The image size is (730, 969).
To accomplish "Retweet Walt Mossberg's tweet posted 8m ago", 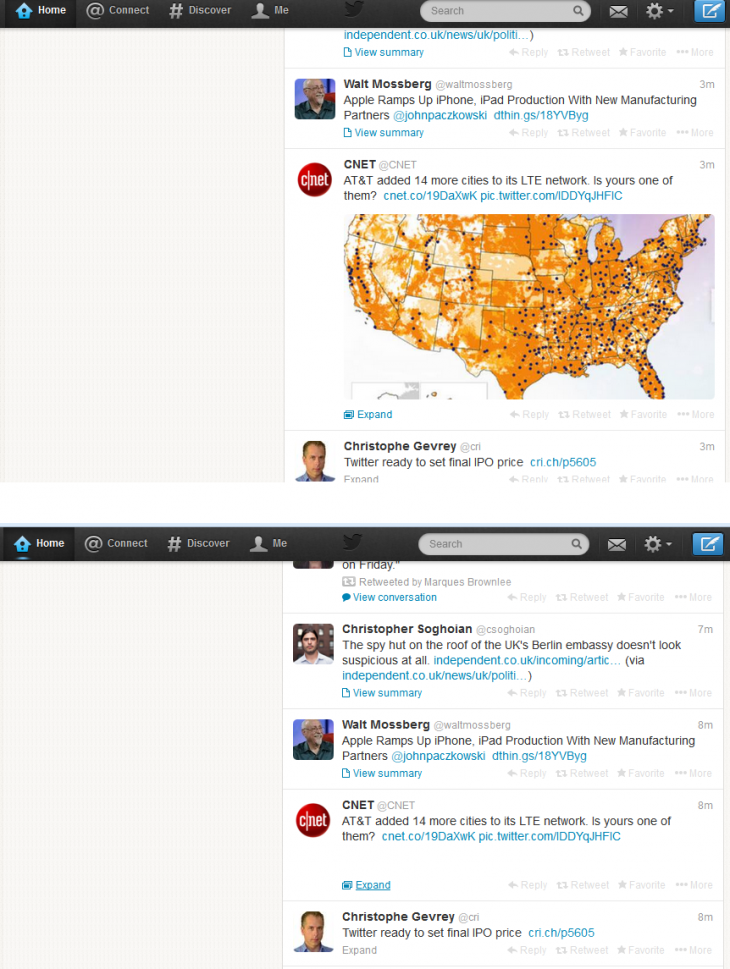I will point(583,773).
